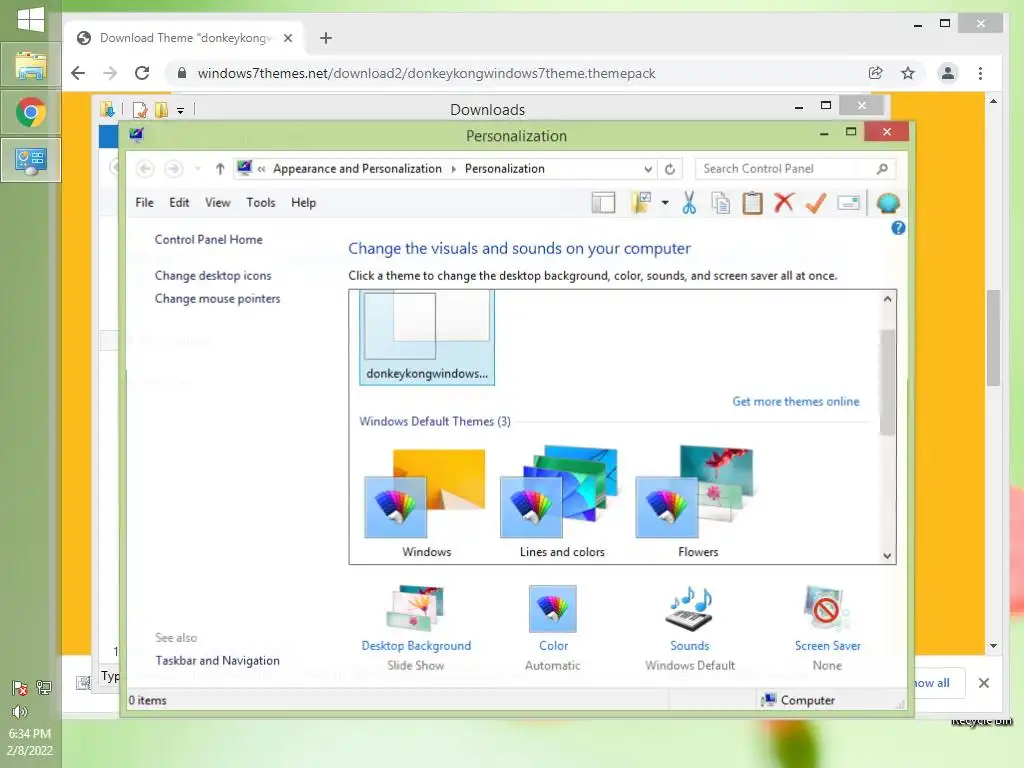Click the Chrome share page icon
The height and width of the screenshot is (768, 1024).
click(876, 73)
